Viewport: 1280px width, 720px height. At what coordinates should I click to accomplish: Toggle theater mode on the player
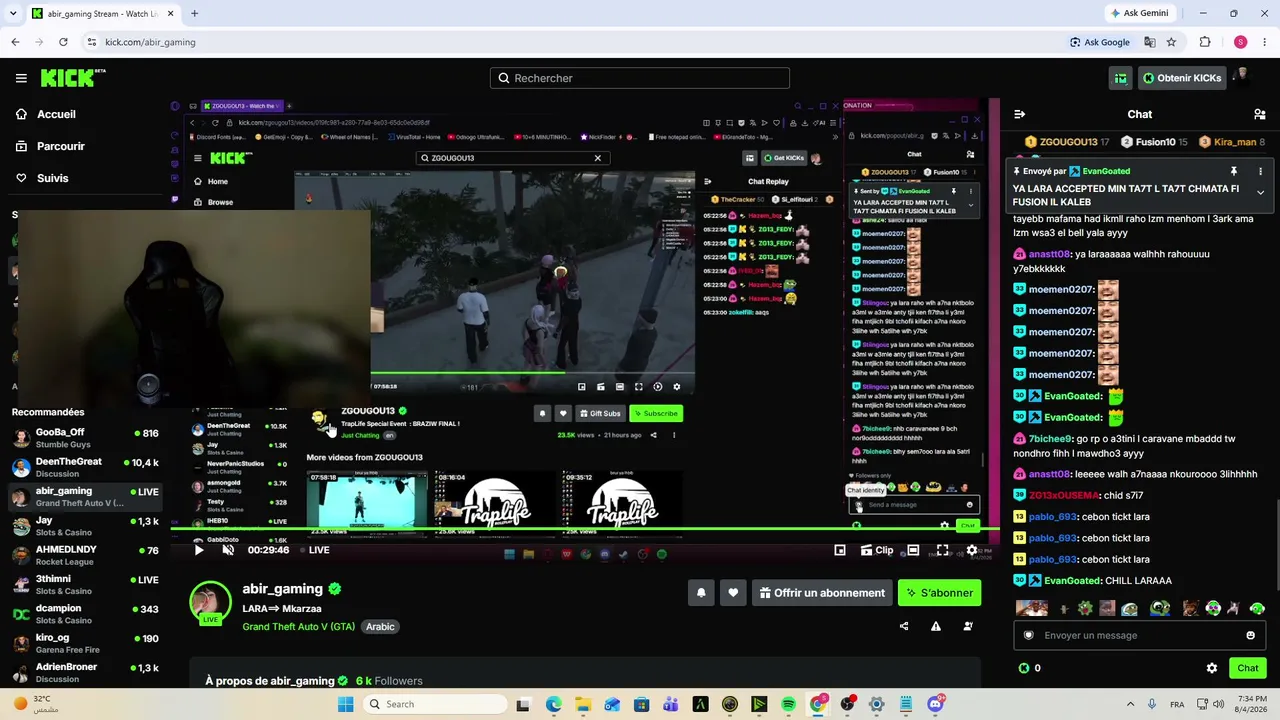pos(913,550)
